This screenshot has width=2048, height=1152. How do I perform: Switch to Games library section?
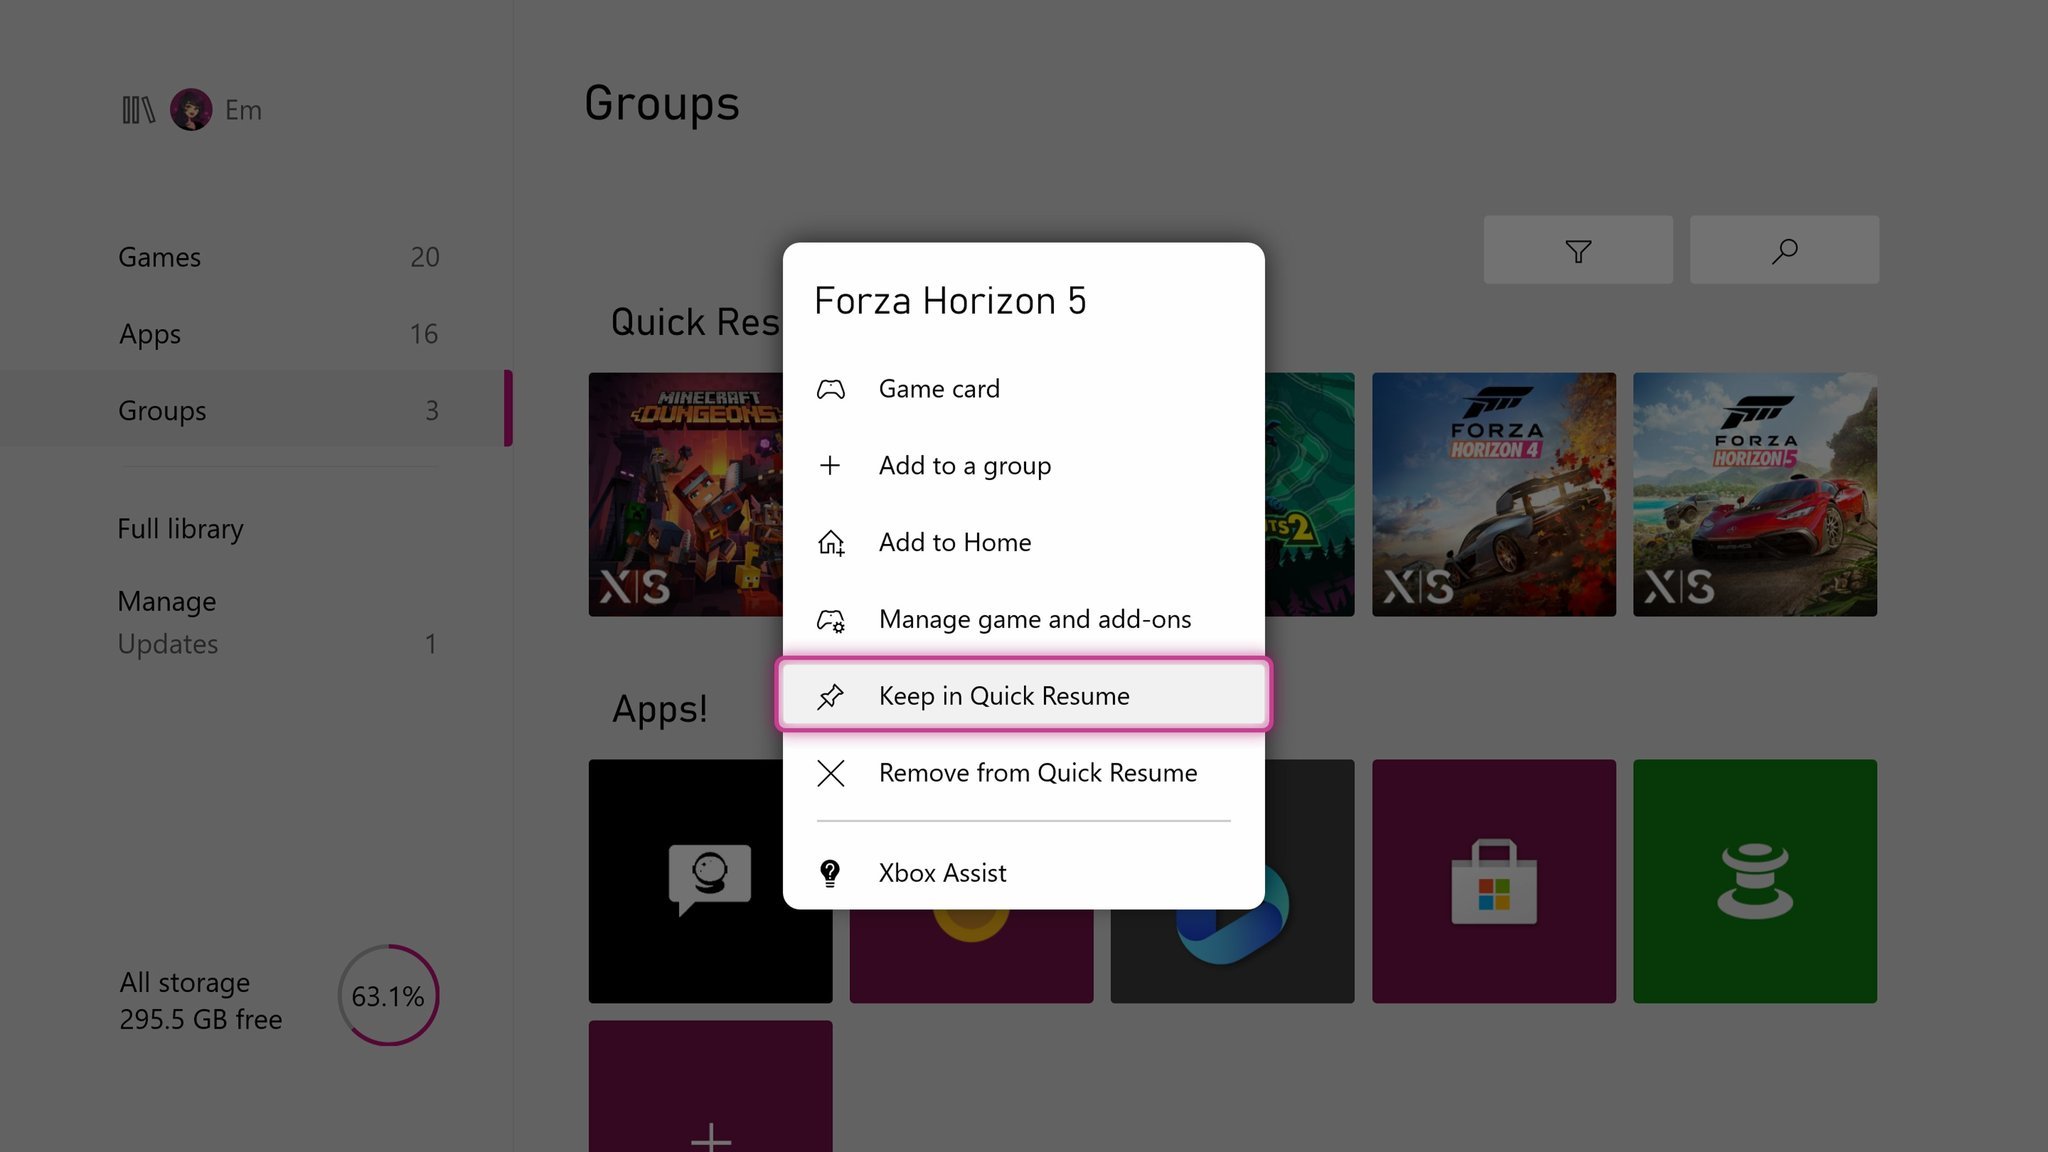point(160,257)
